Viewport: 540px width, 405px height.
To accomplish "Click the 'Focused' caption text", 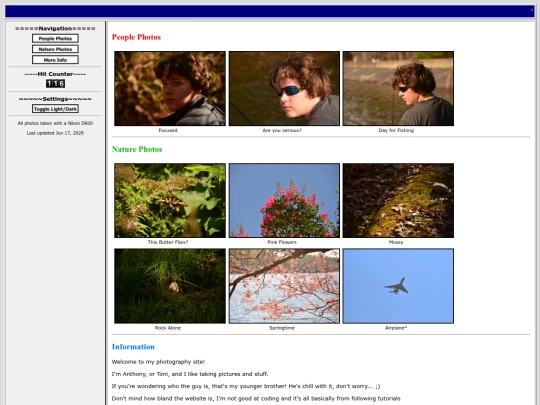I will point(168,130).
